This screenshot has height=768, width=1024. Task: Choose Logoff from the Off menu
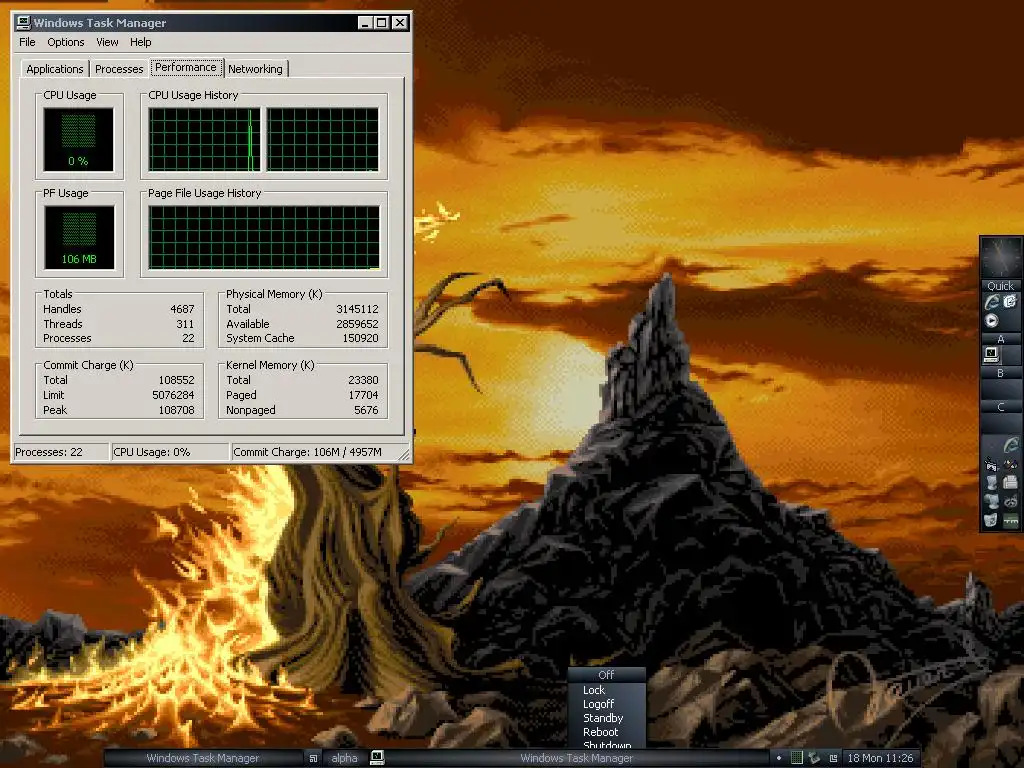tap(598, 704)
